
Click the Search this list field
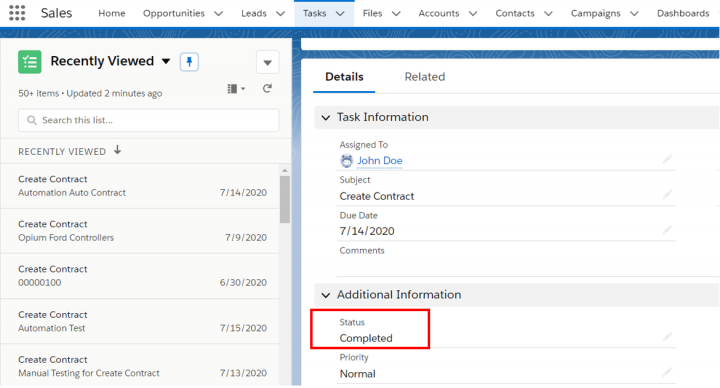(x=149, y=120)
